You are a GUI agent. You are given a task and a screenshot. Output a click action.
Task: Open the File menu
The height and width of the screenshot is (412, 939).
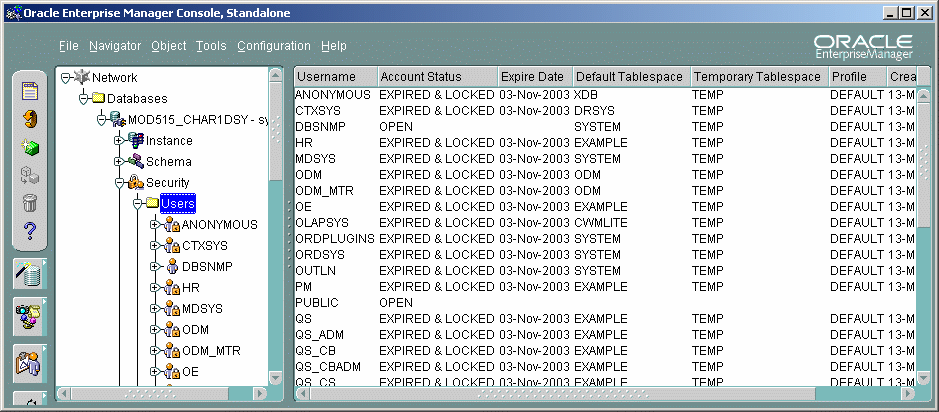[x=69, y=46]
